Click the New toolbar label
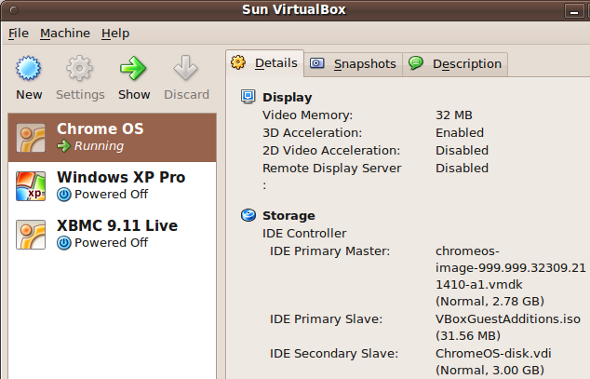The image size is (590, 379). [29, 94]
